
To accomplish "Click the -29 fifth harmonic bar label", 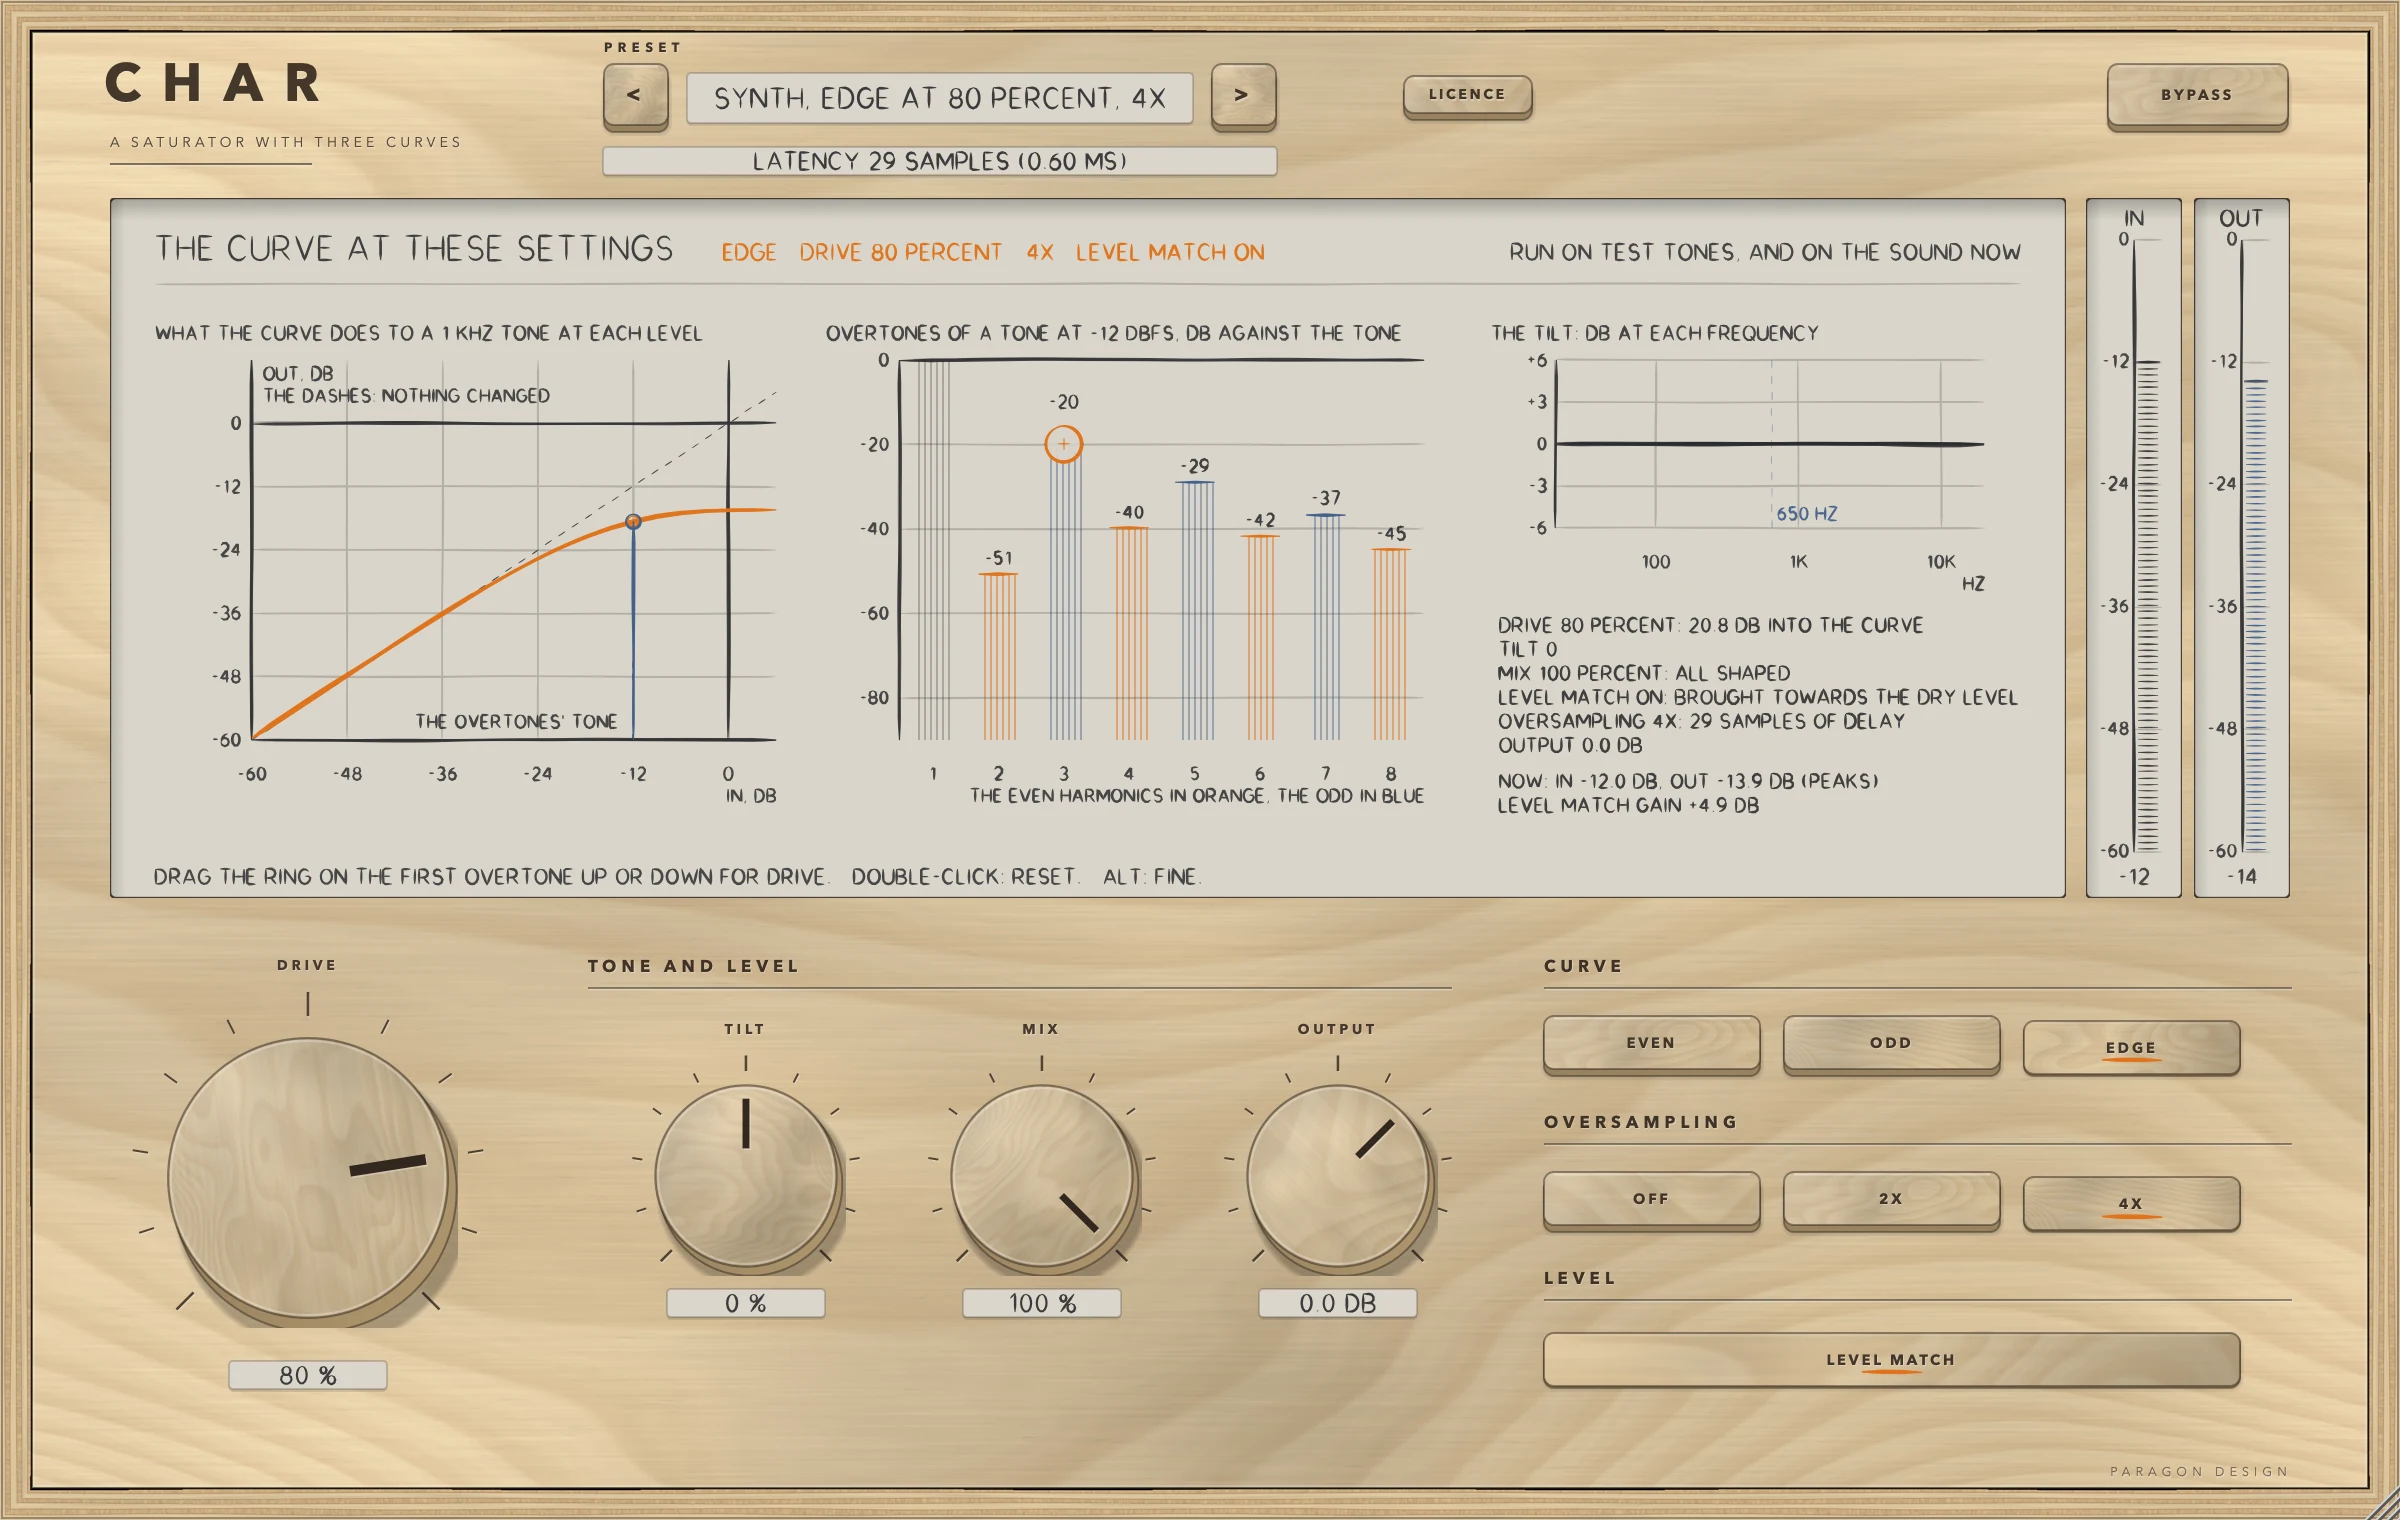I will click(x=1195, y=466).
